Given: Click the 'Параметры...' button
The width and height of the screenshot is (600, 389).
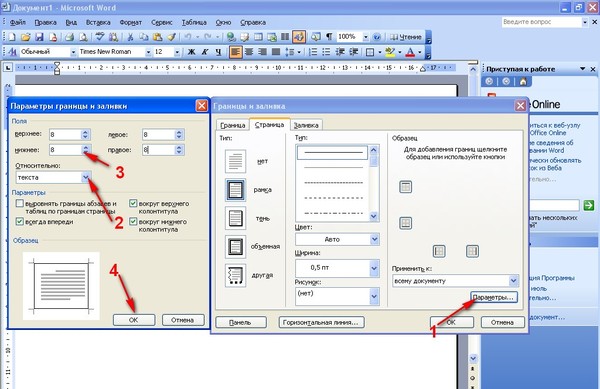Looking at the screenshot, I should pyautogui.click(x=494, y=297).
